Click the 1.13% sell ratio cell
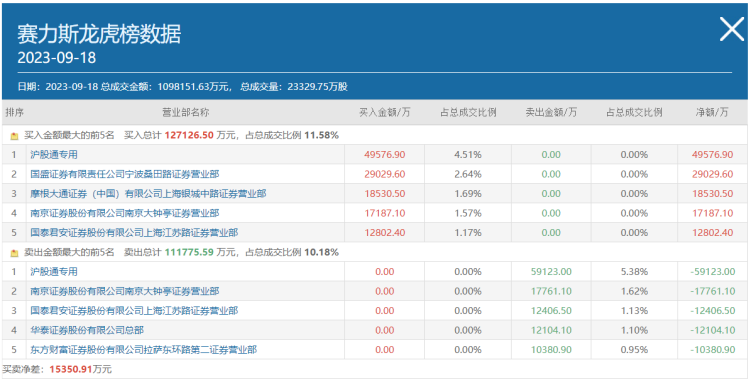 634,311
